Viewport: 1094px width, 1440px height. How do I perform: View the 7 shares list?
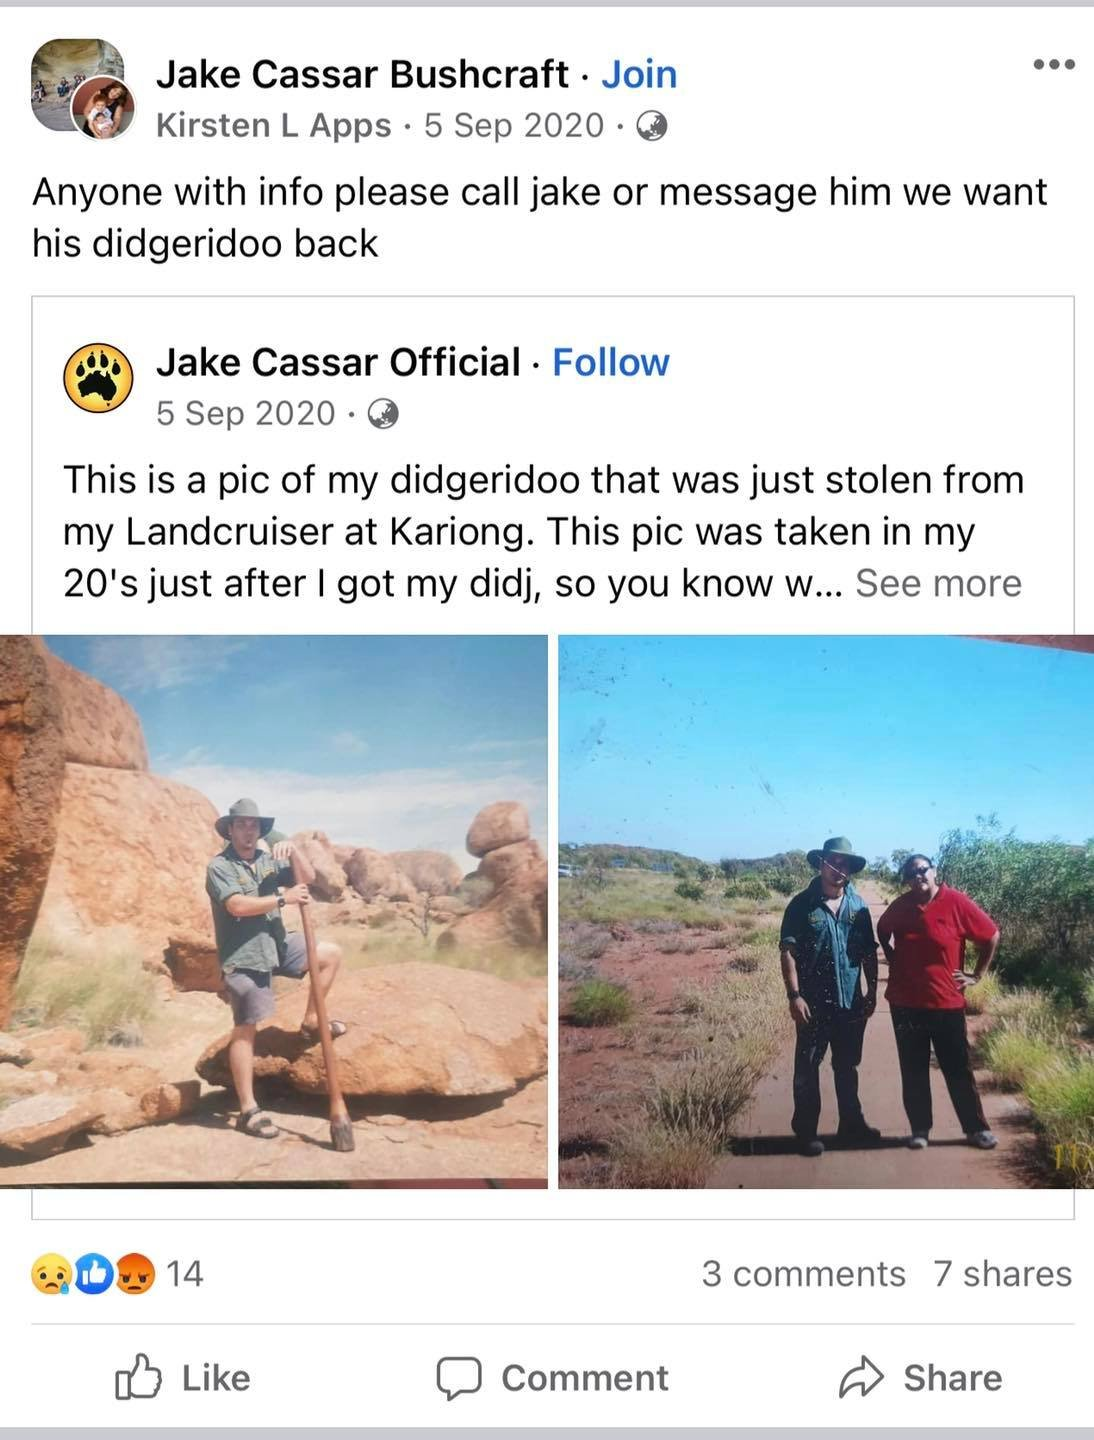tap(1002, 1274)
